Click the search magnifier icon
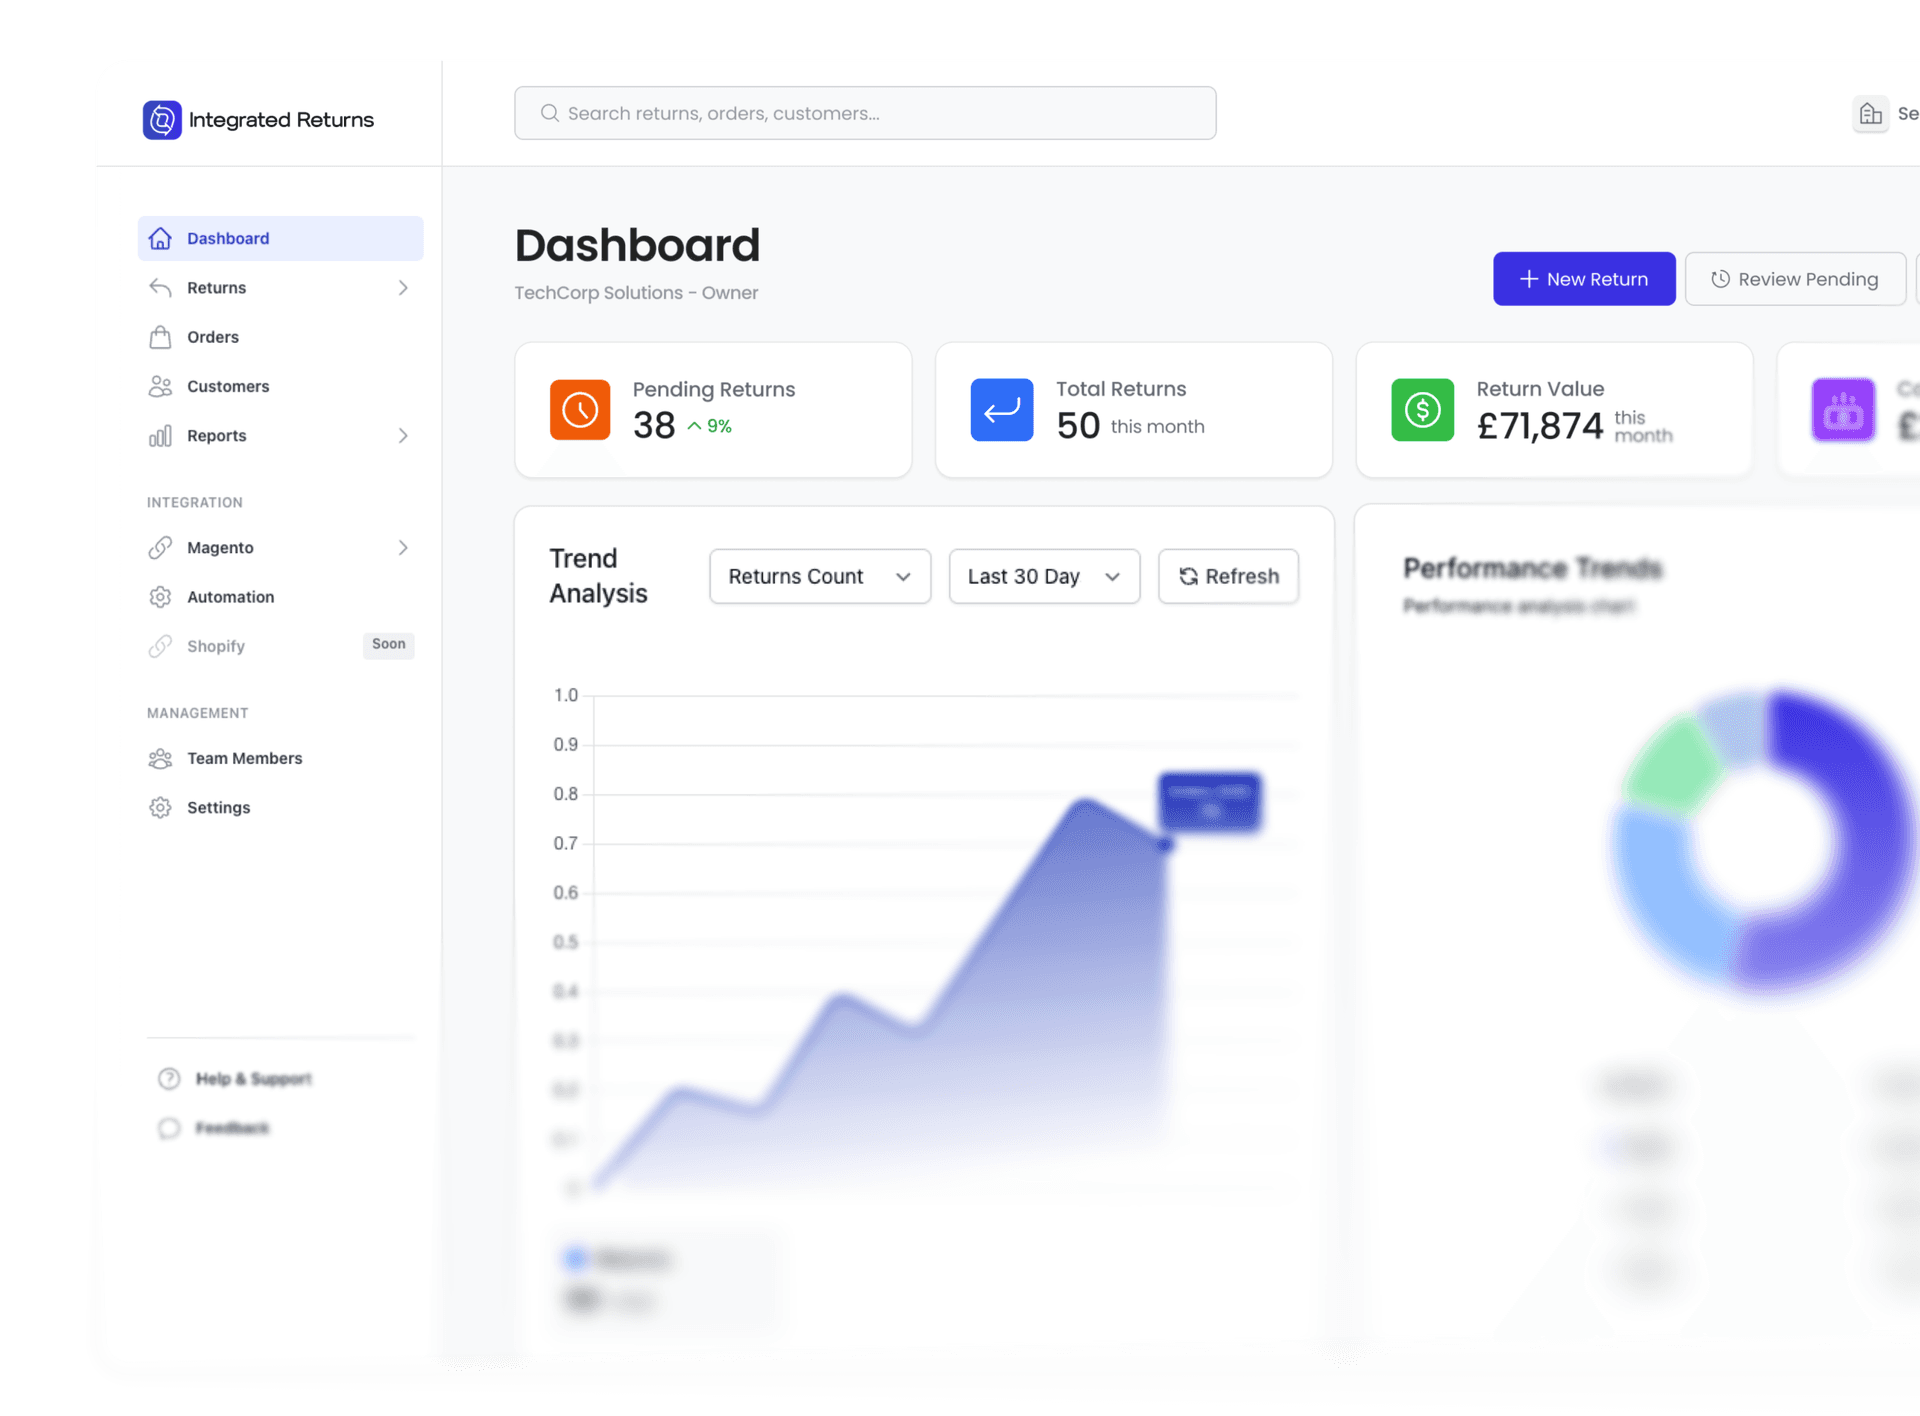The width and height of the screenshot is (1920, 1416). [549, 113]
